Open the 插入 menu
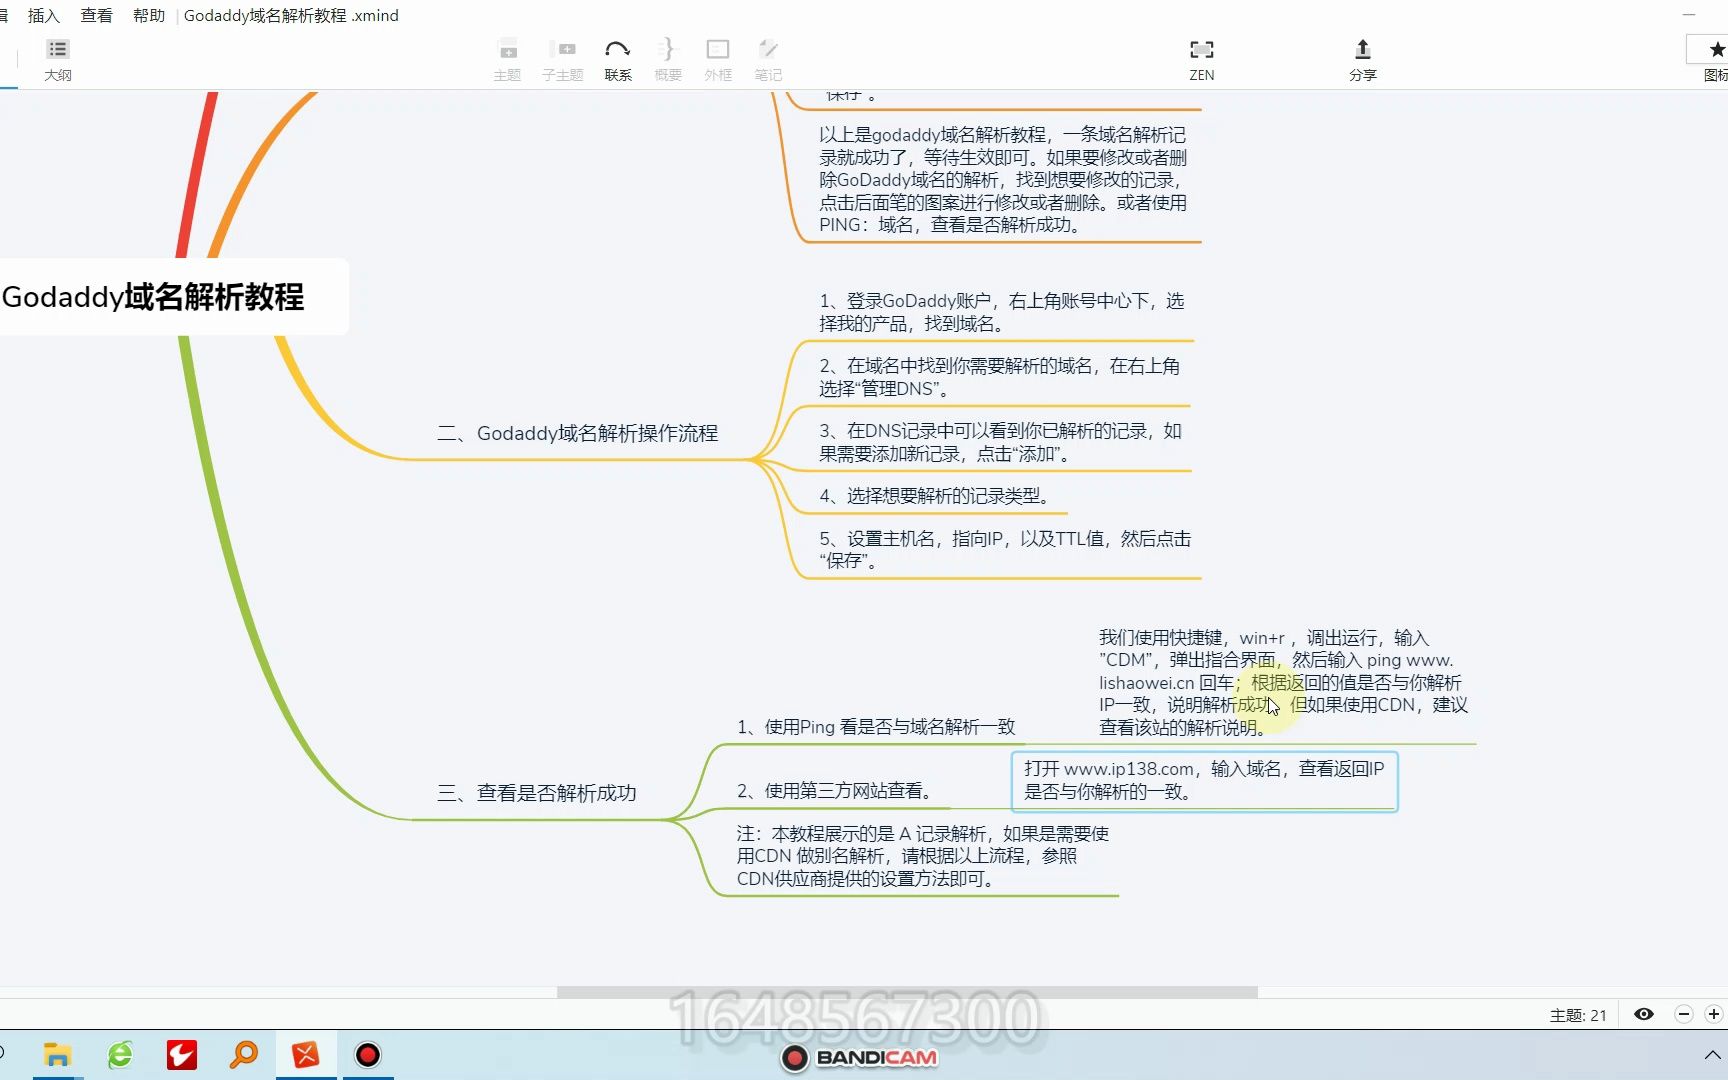 [44, 15]
